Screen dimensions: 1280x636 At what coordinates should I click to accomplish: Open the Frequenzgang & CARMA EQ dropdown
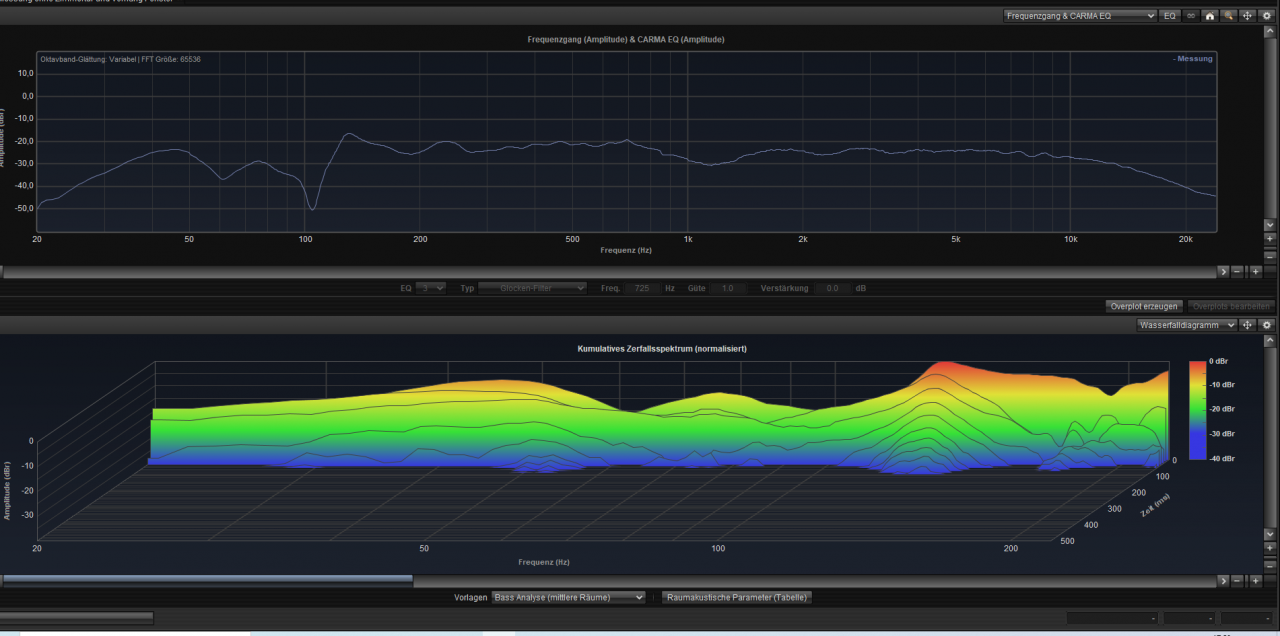[1080, 16]
